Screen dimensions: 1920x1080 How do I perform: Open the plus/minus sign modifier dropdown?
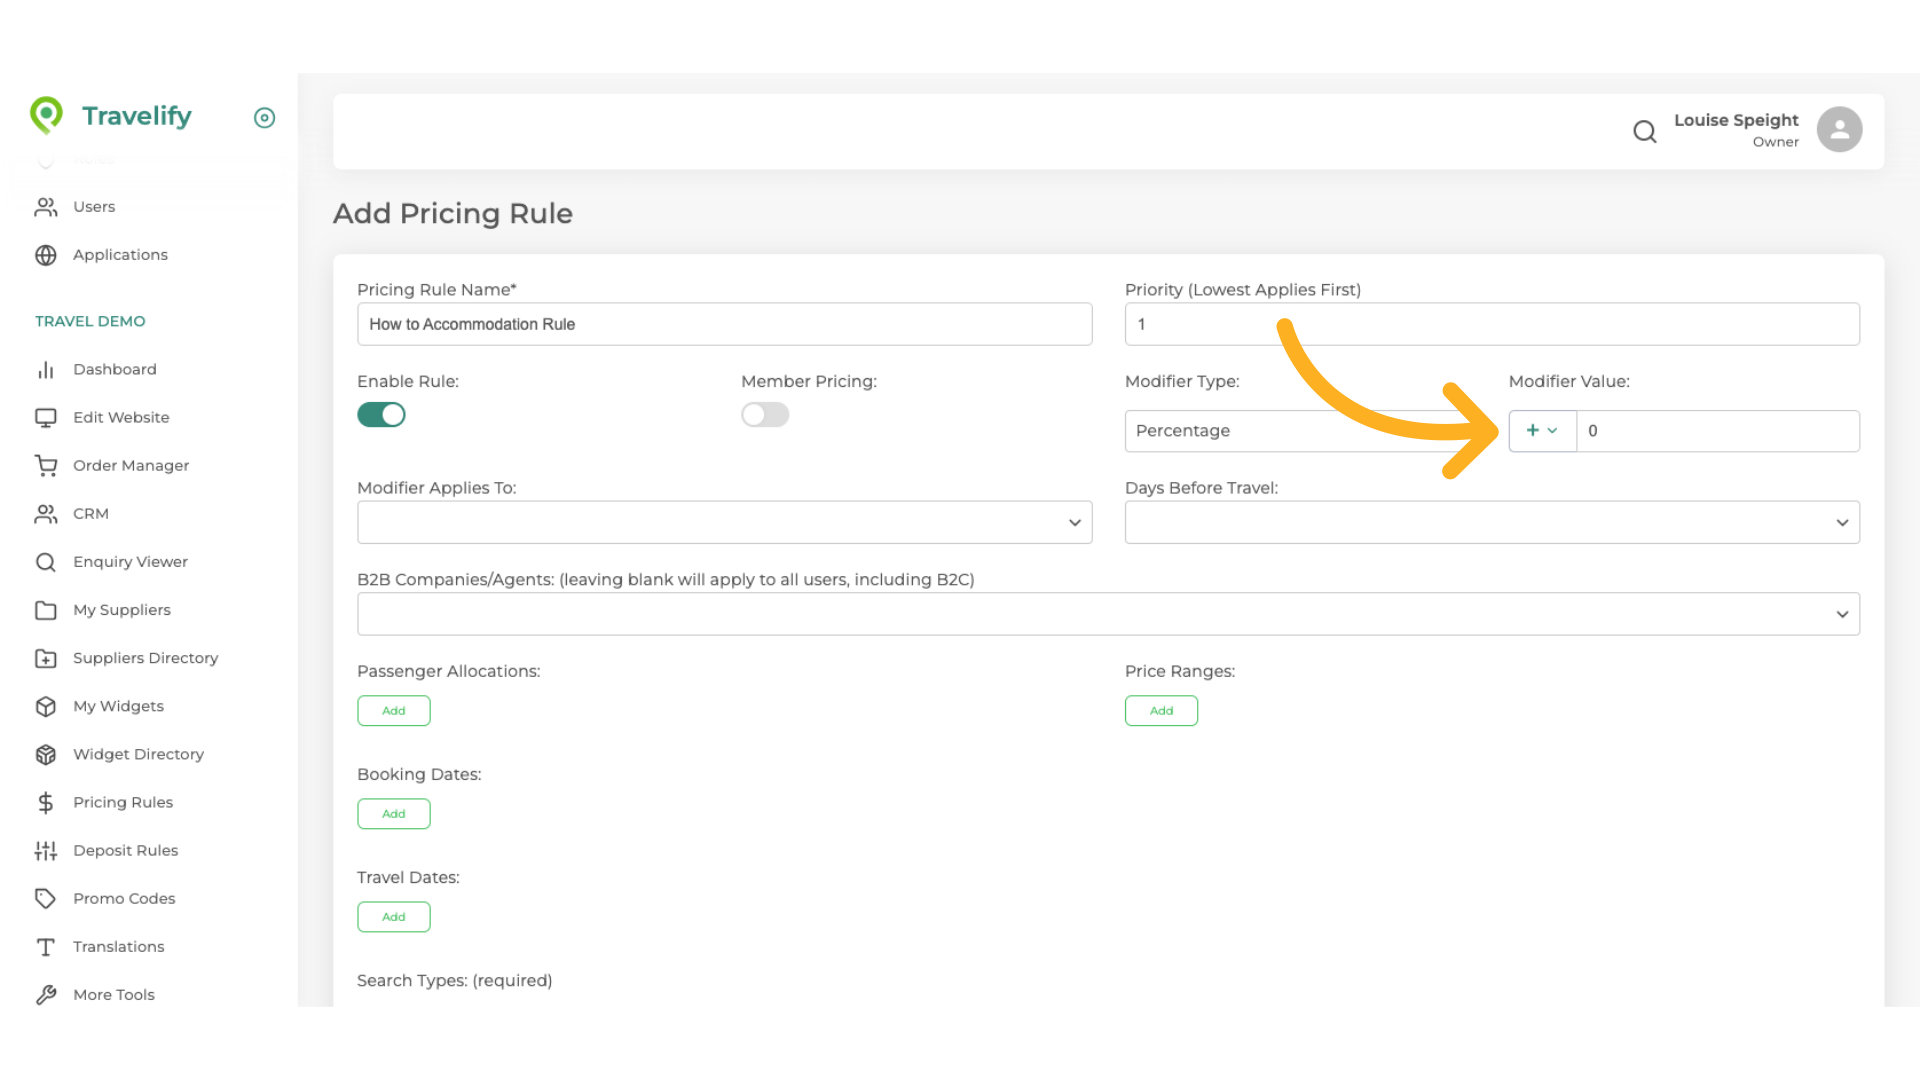point(1541,431)
